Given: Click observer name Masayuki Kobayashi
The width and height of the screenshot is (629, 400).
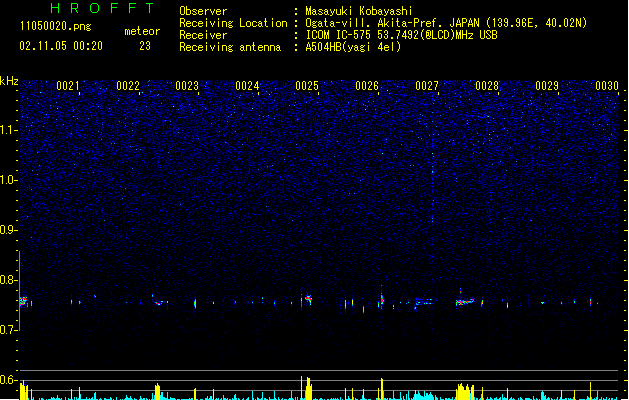Looking at the screenshot, I should pos(358,11).
